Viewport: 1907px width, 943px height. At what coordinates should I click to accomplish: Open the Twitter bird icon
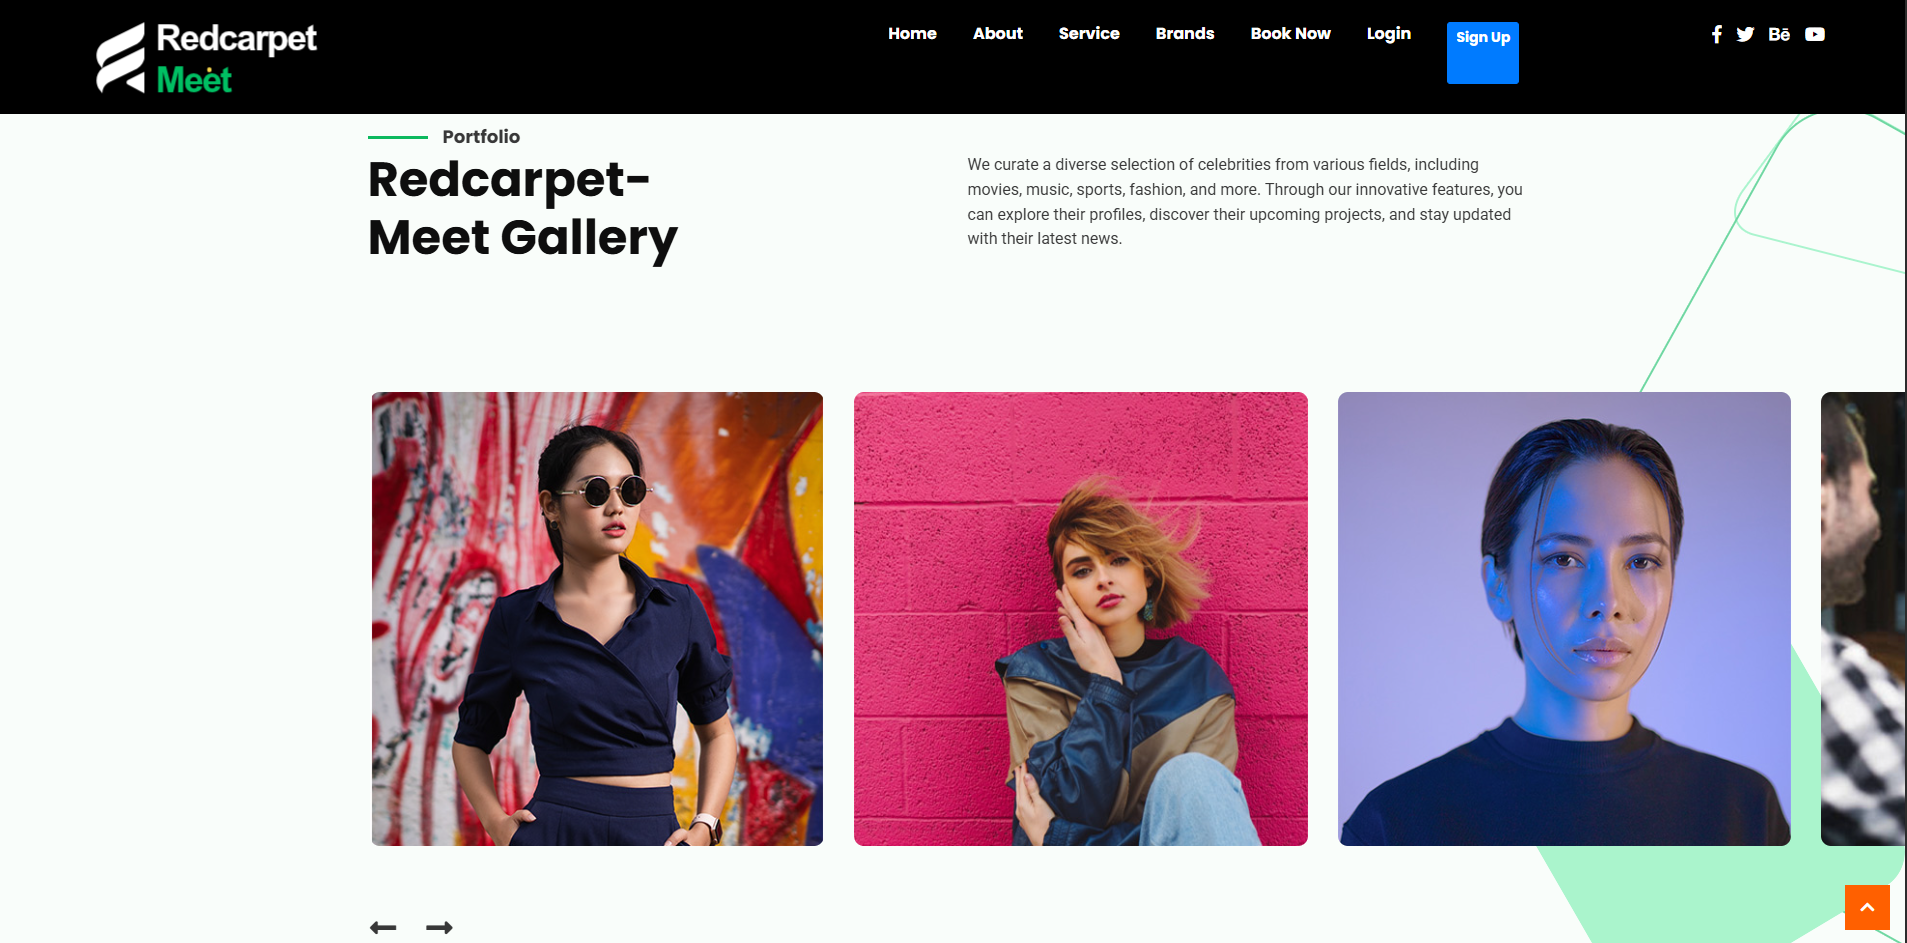(1745, 34)
